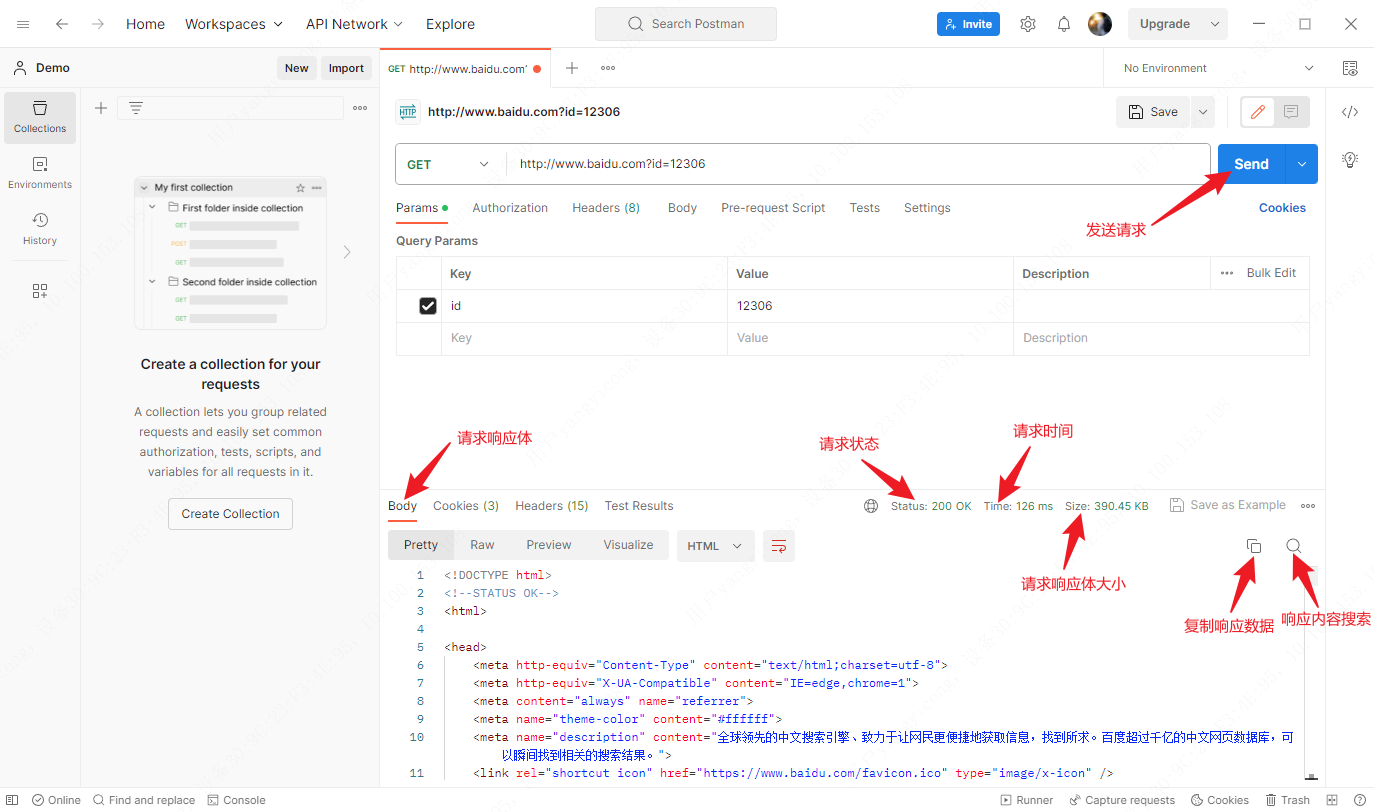Open Find and replace in status bar
Image resolution: width=1374 pixels, height=812 pixels.
click(144, 800)
